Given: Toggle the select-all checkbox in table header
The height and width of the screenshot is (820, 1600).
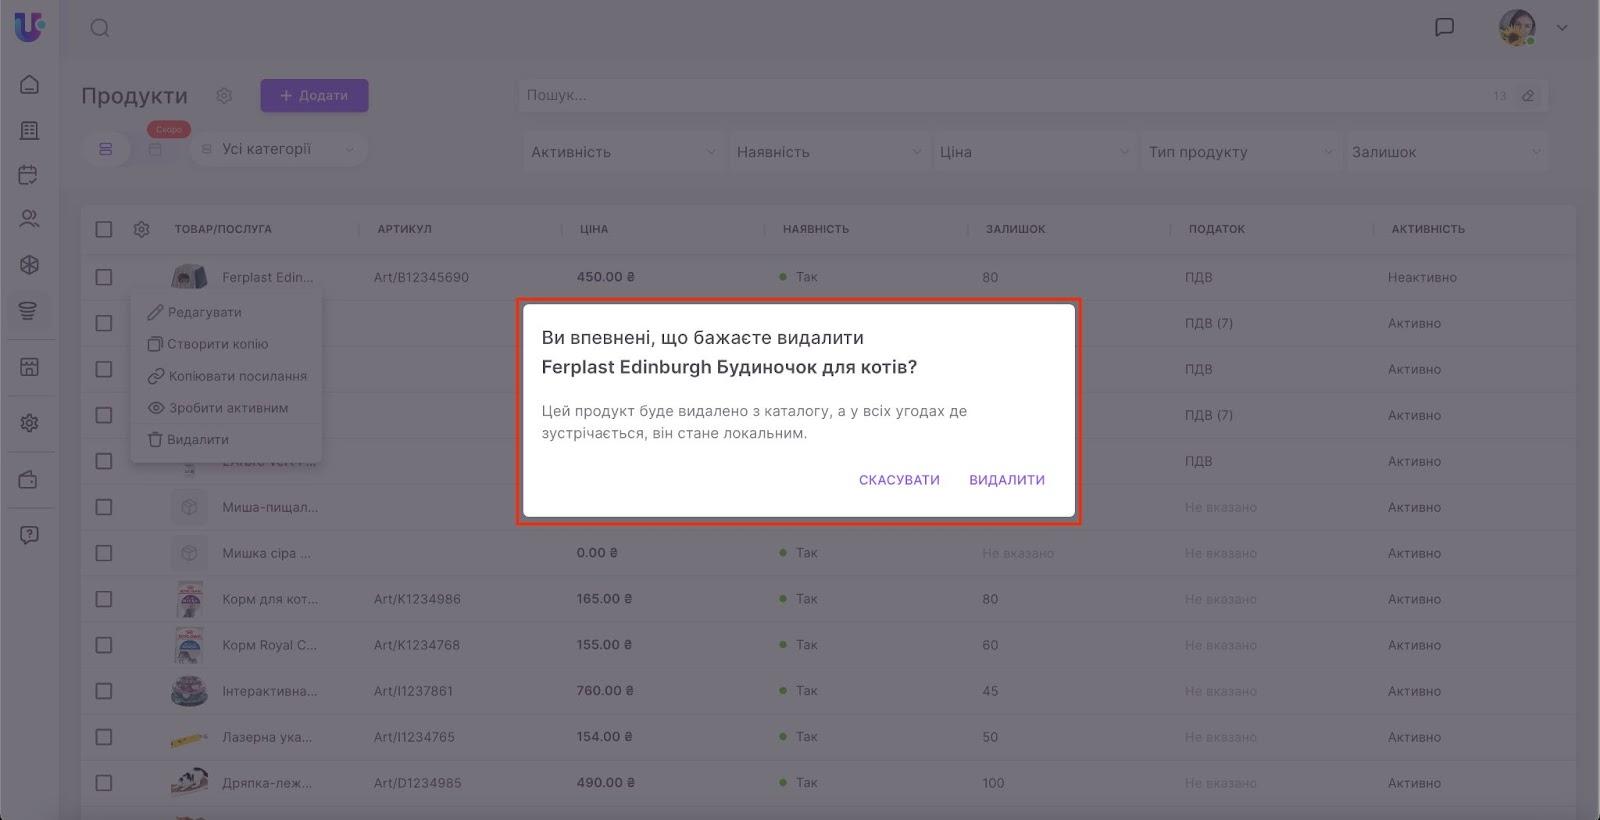Looking at the screenshot, I should [x=104, y=229].
